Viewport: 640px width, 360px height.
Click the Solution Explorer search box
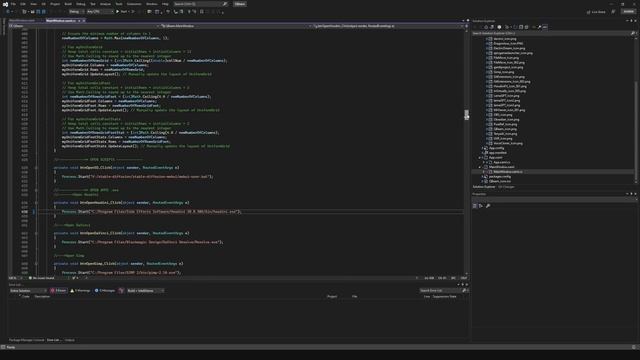click(554, 33)
